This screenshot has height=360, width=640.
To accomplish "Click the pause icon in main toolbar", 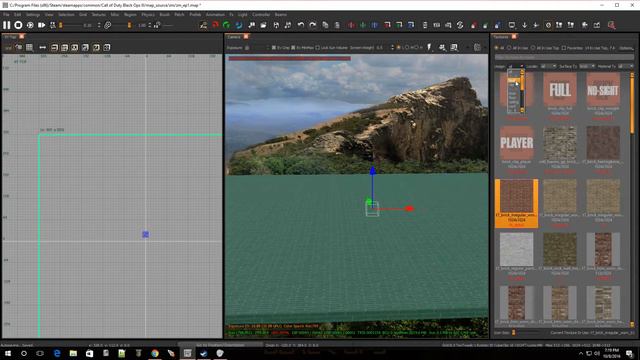I will coord(7,25).
